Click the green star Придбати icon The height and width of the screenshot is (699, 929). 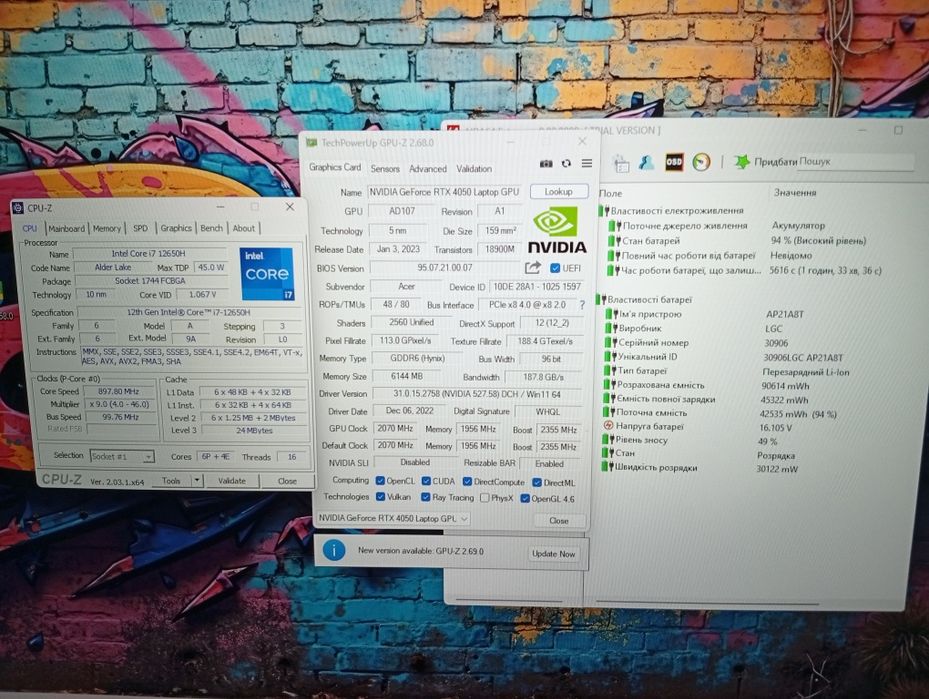pyautogui.click(x=742, y=161)
